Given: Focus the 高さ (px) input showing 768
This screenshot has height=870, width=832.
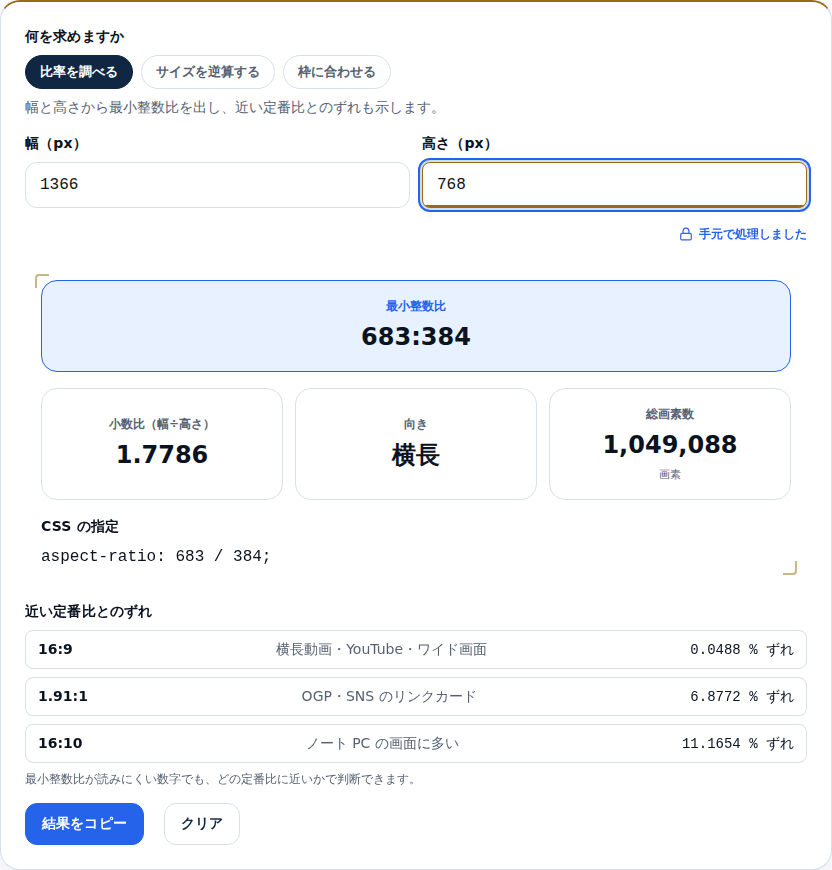Looking at the screenshot, I should (x=615, y=185).
